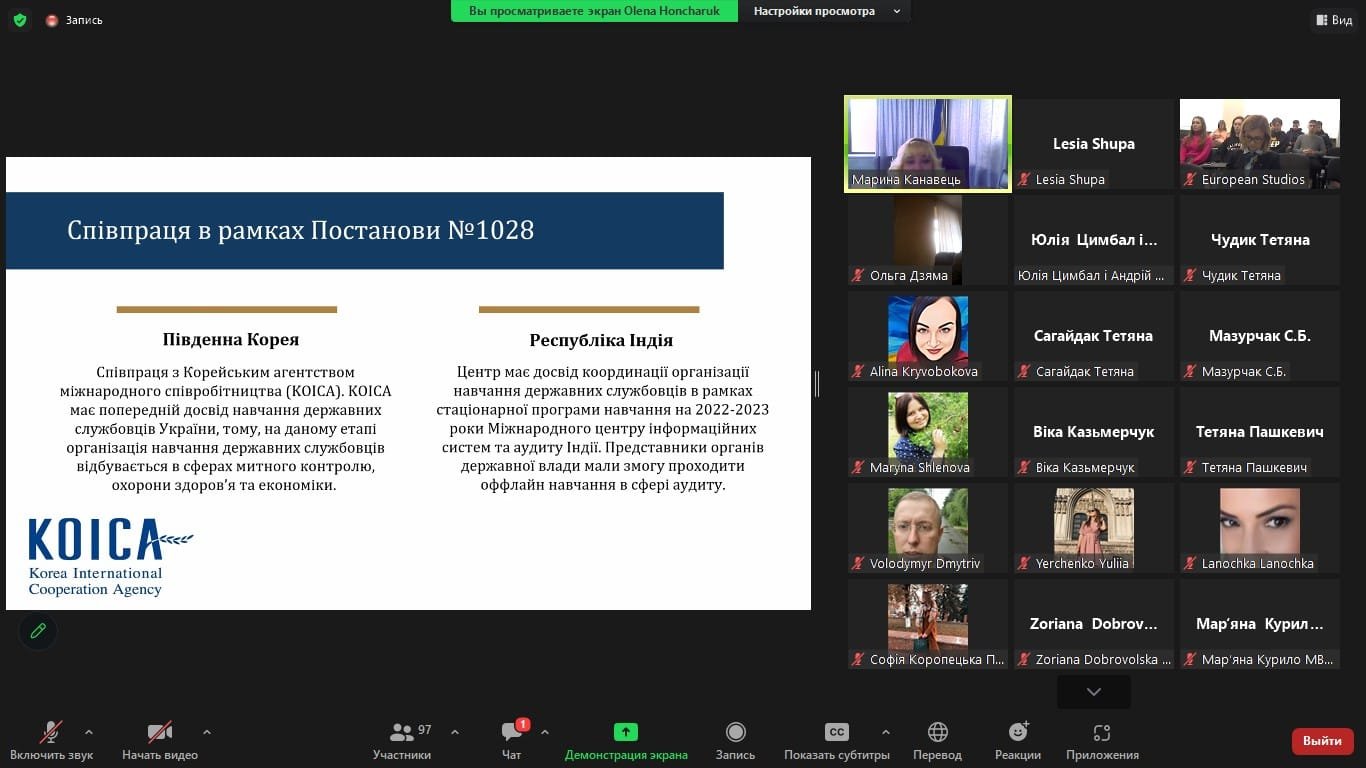Click muted mic icon on Тетяна Пашкевич label
Viewport: 1366px width, 768px height.
(1190, 468)
